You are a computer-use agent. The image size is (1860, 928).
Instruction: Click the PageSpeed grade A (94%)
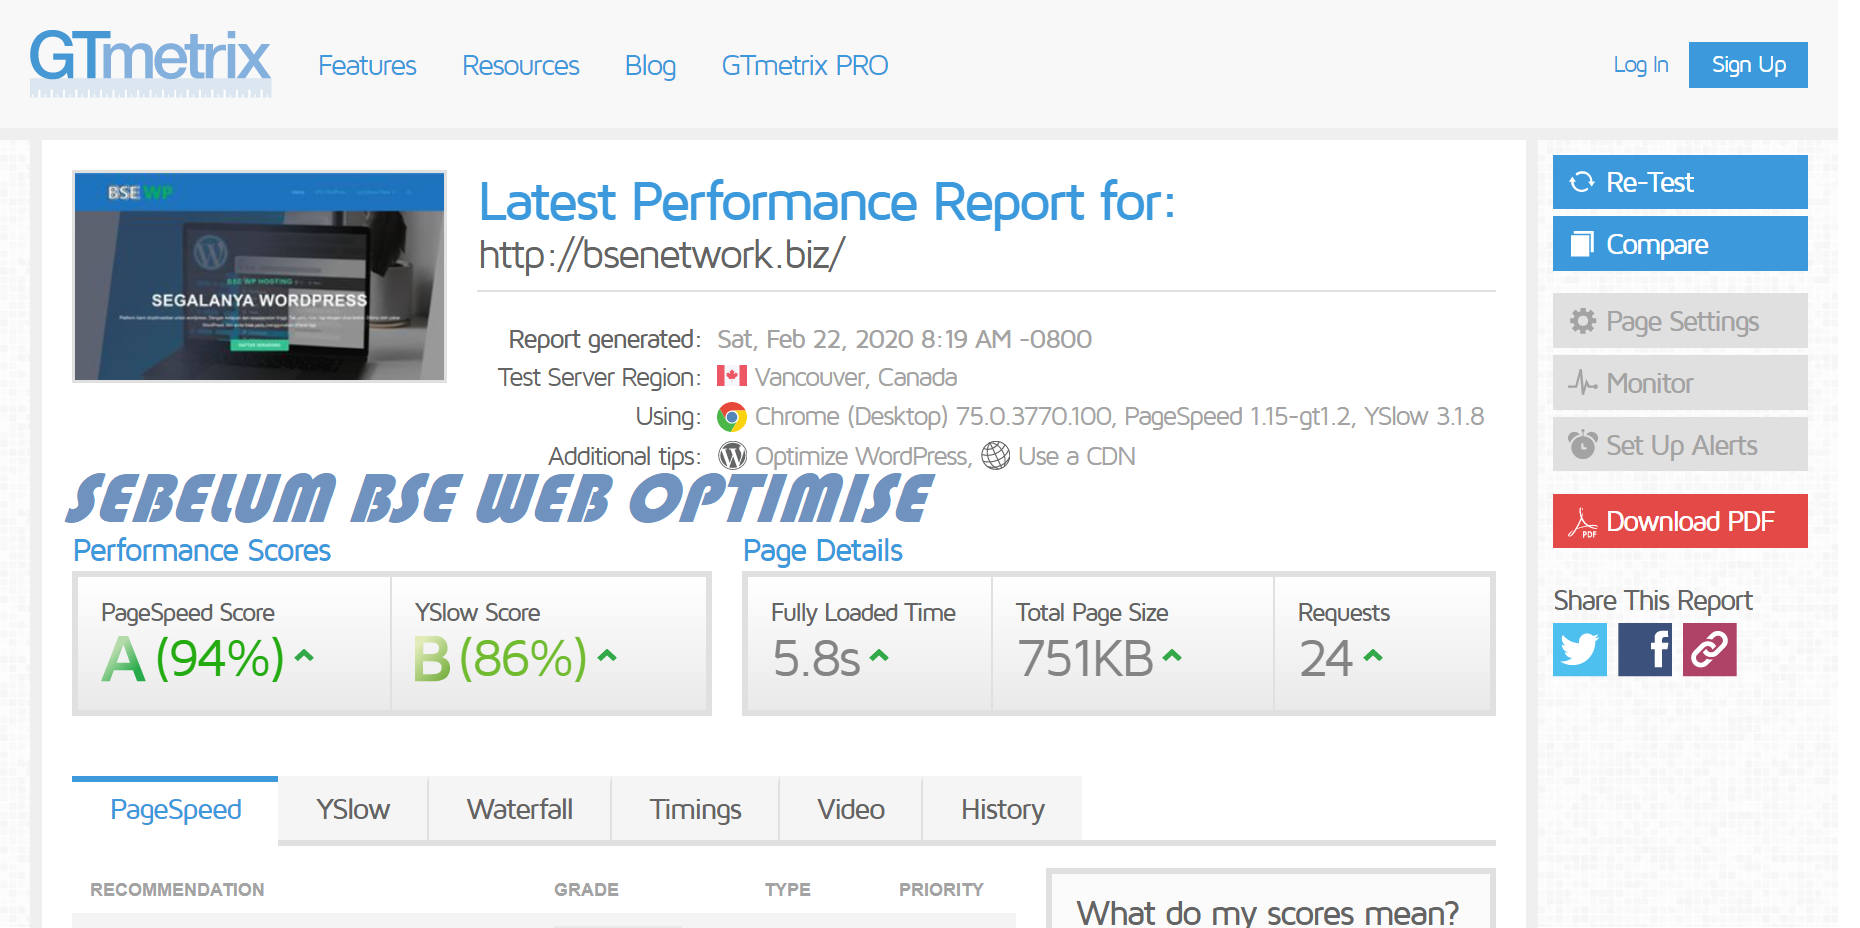[x=193, y=659]
